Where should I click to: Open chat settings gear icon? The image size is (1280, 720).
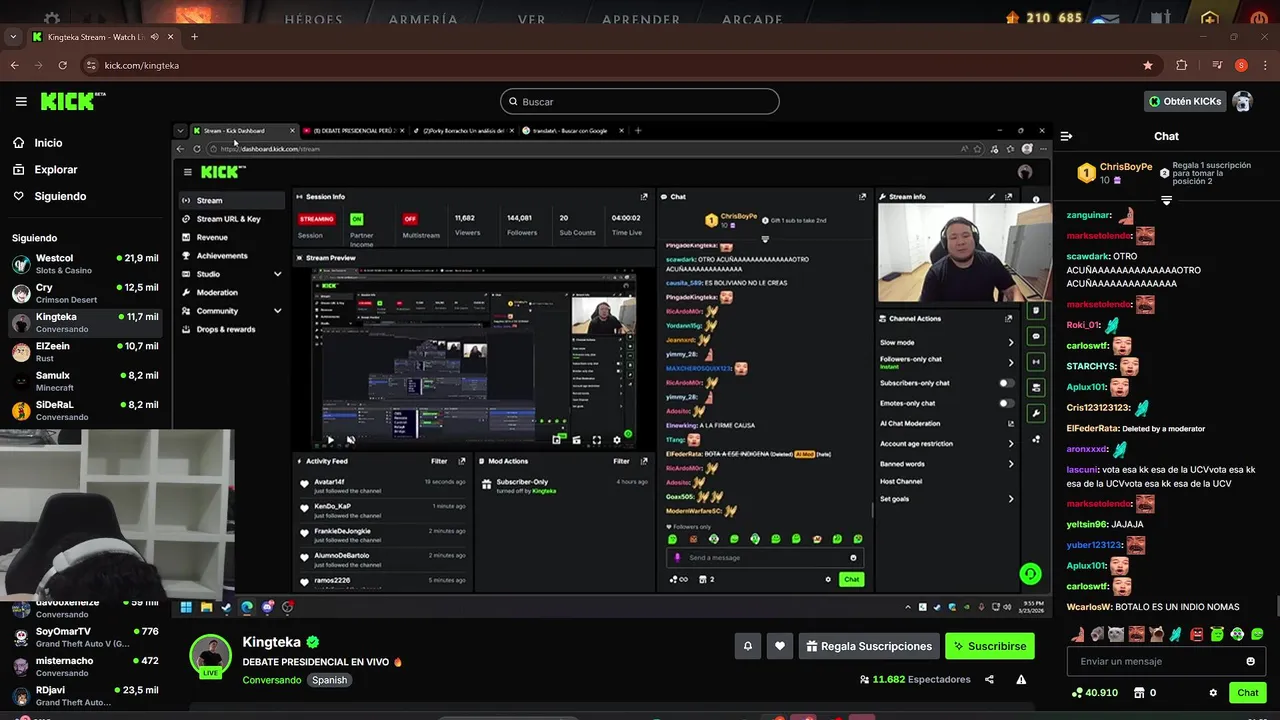click(x=1213, y=692)
